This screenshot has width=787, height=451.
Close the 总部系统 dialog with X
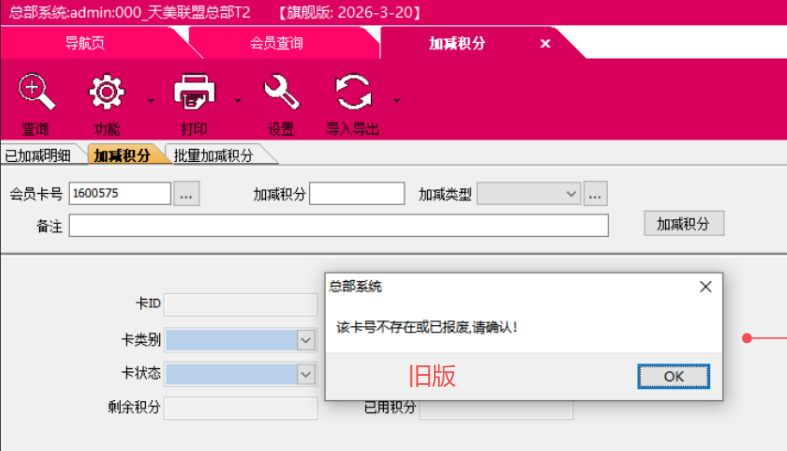(705, 287)
